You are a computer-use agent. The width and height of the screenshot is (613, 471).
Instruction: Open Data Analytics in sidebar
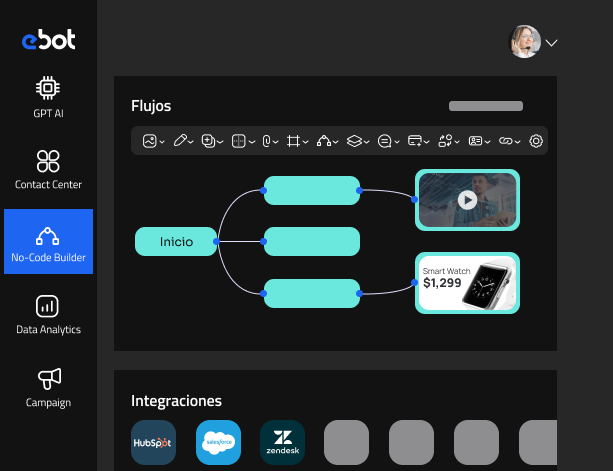click(48, 314)
